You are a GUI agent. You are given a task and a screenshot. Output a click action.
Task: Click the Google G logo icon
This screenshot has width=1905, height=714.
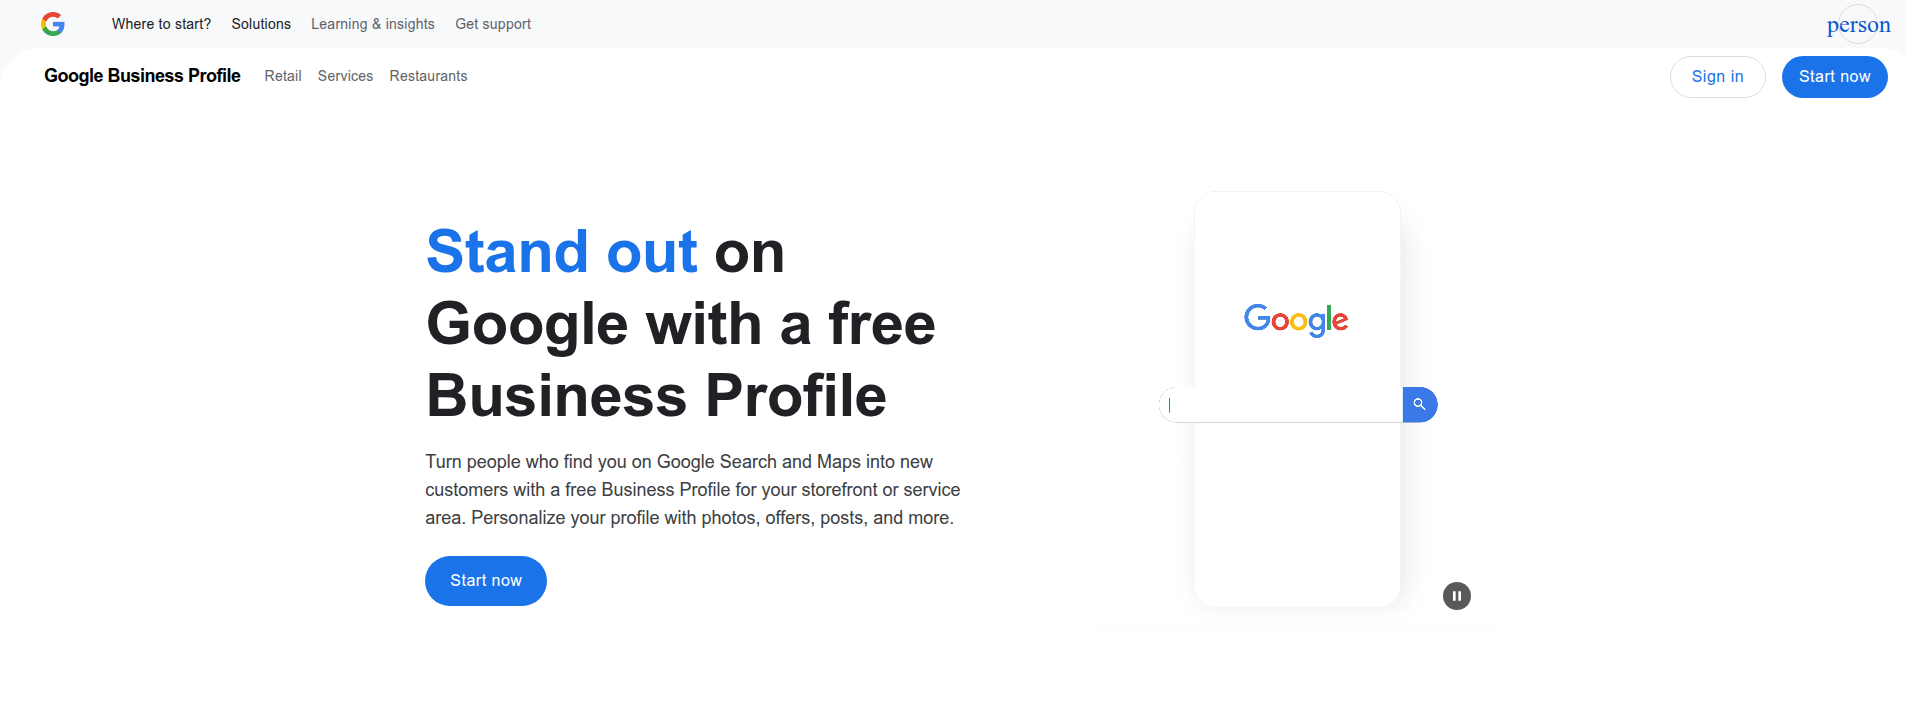coord(52,24)
